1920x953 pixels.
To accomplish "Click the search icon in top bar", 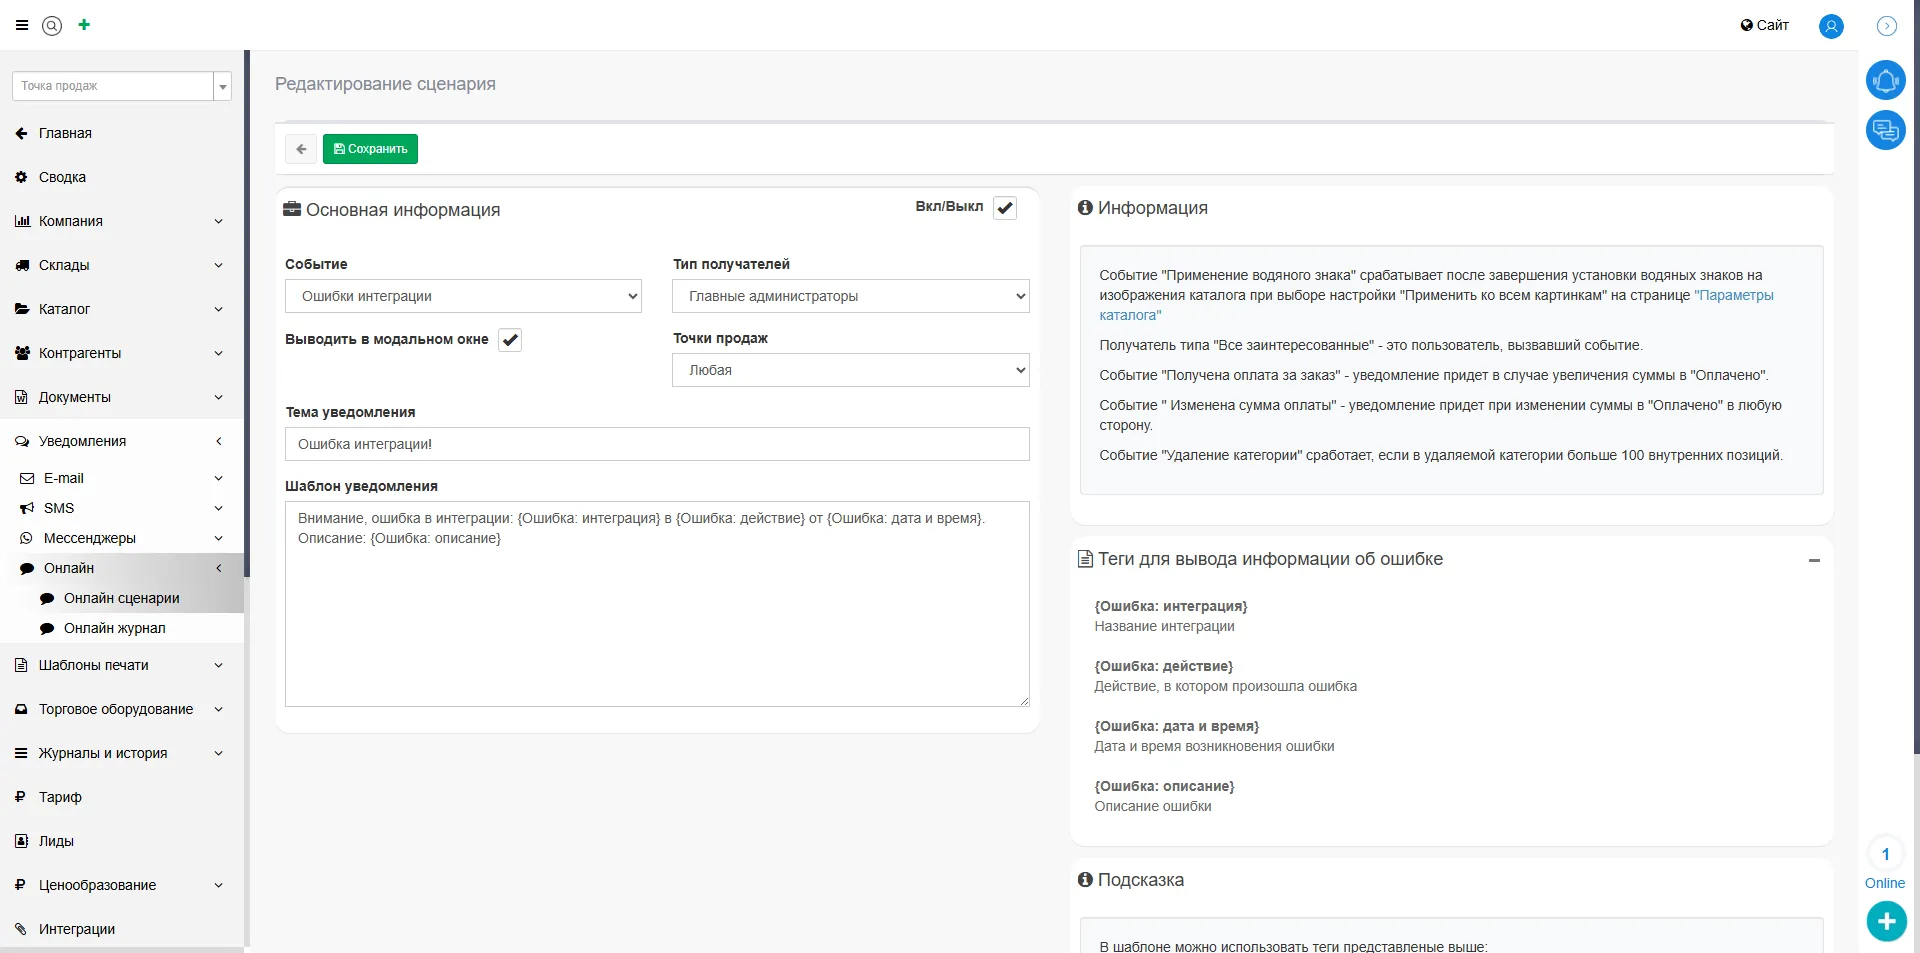I will pos(52,26).
